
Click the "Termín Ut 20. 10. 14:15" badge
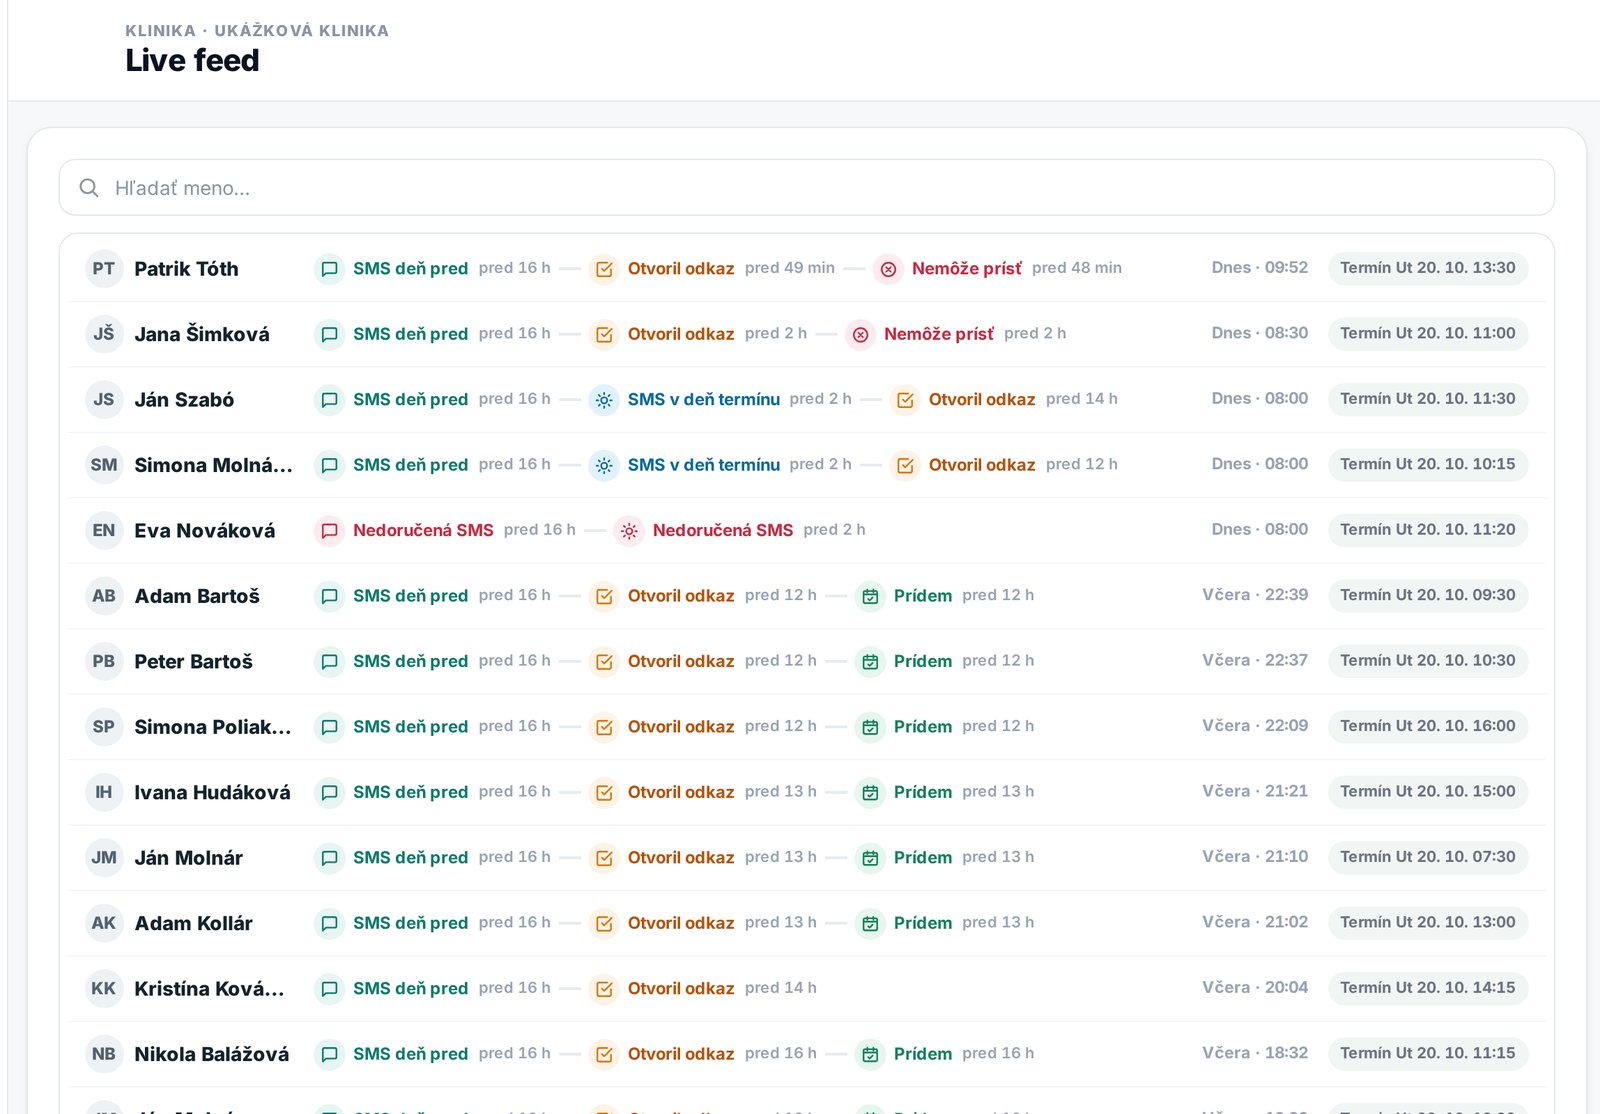click(1428, 988)
